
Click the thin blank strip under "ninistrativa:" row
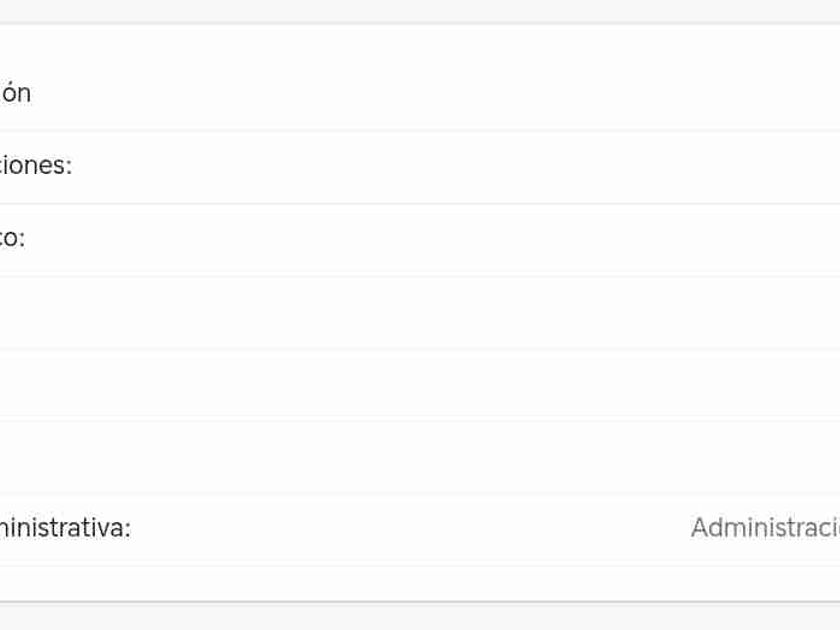(x=420, y=582)
